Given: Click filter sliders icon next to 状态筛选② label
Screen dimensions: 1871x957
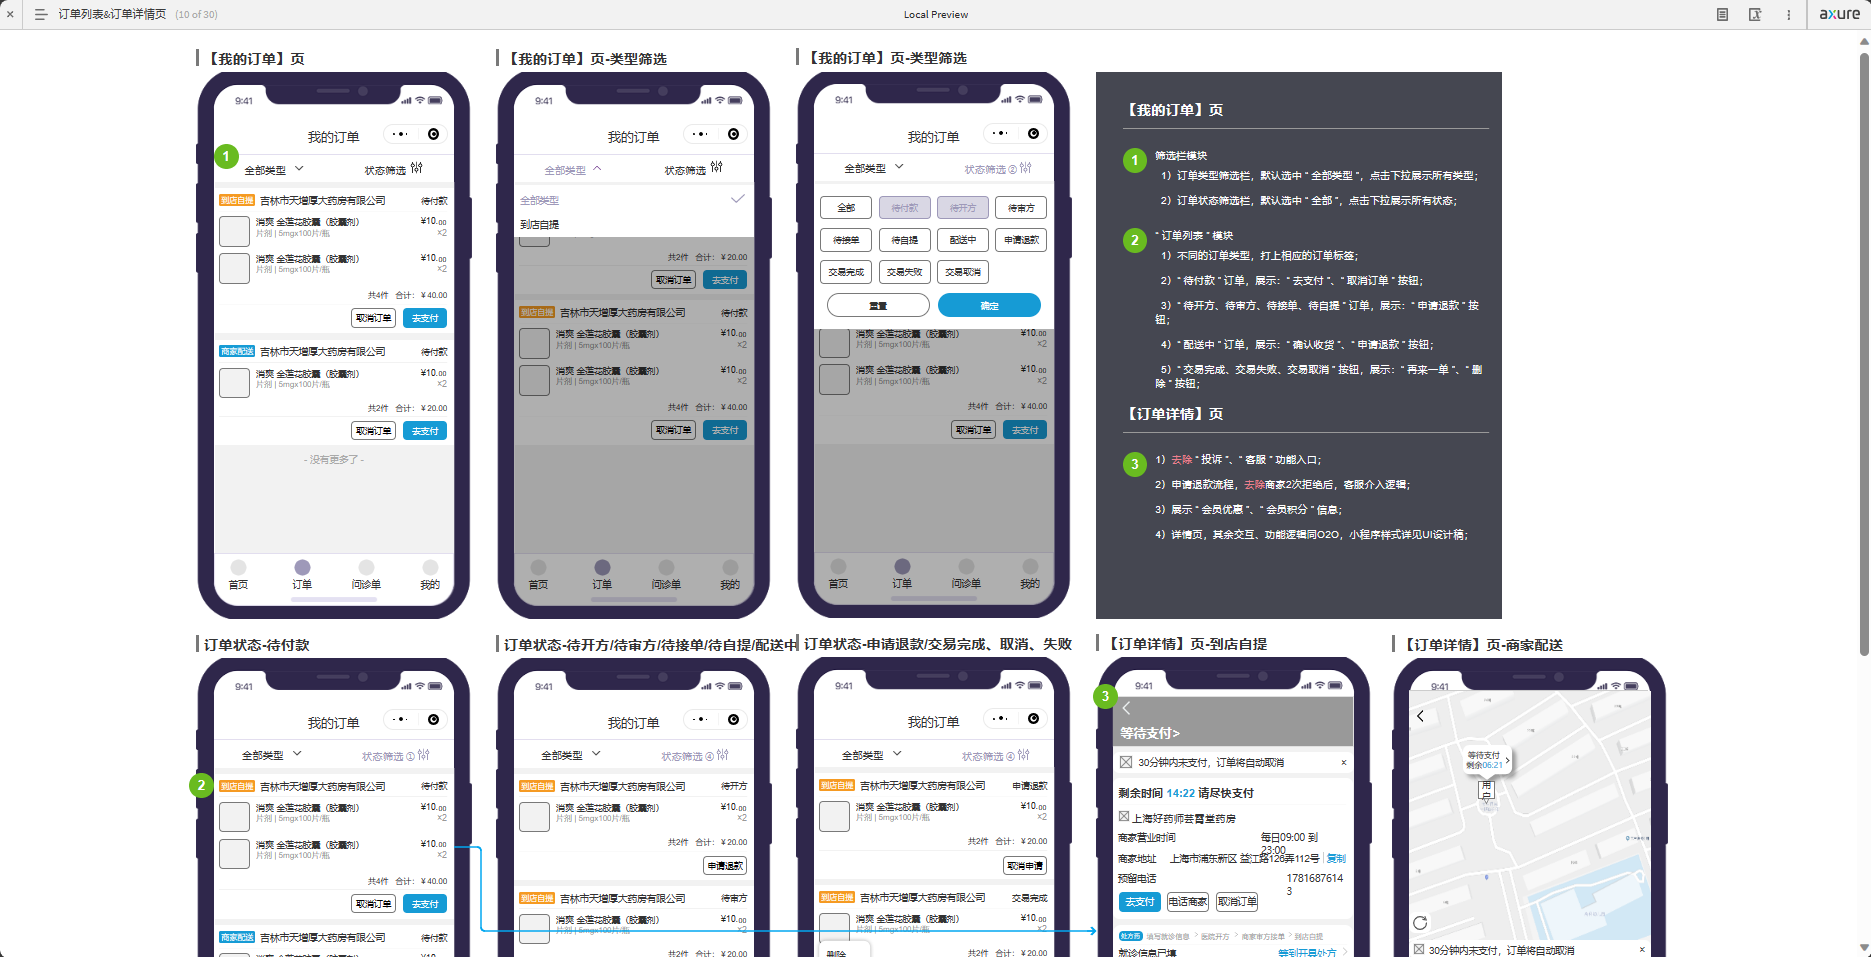Looking at the screenshot, I should pyautogui.click(x=1025, y=168).
